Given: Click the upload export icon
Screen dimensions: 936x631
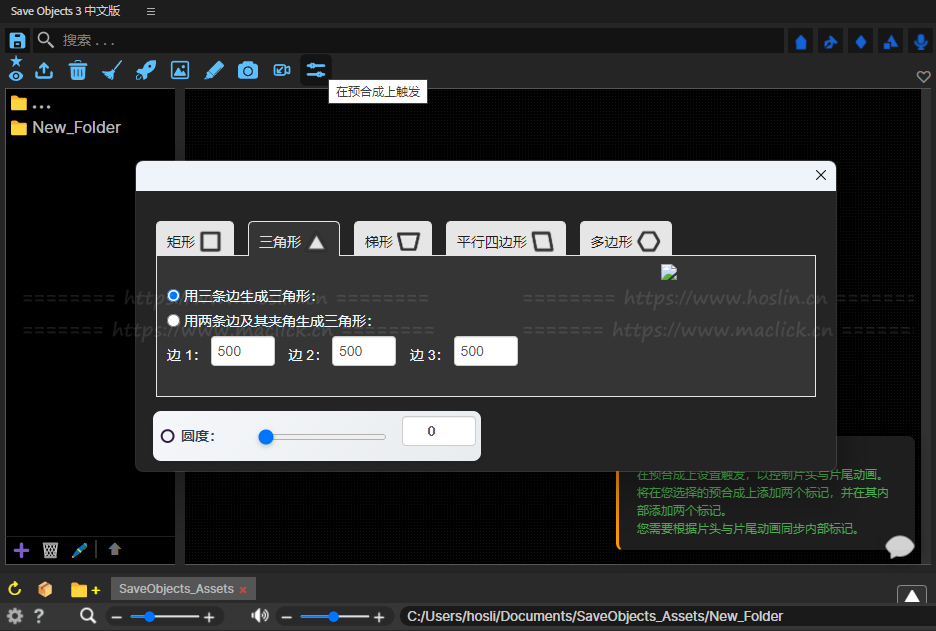Looking at the screenshot, I should pyautogui.click(x=44, y=70).
